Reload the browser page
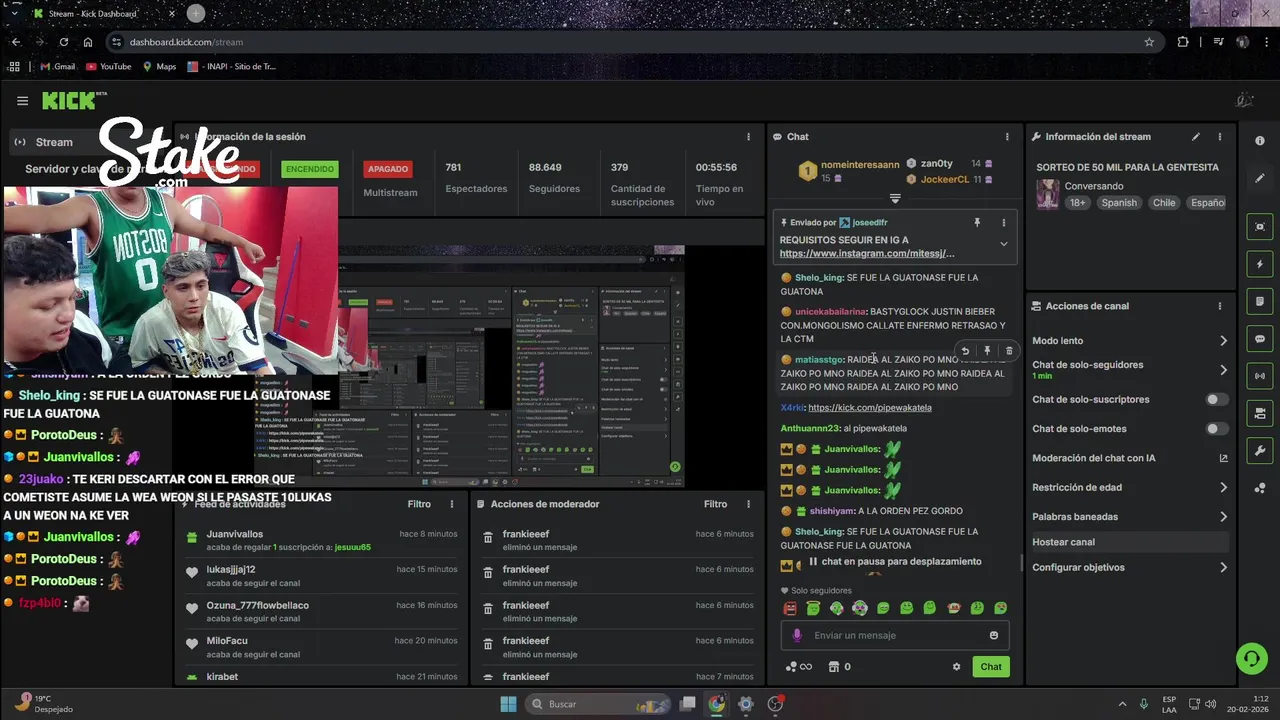The width and height of the screenshot is (1280, 720). pyautogui.click(x=64, y=42)
